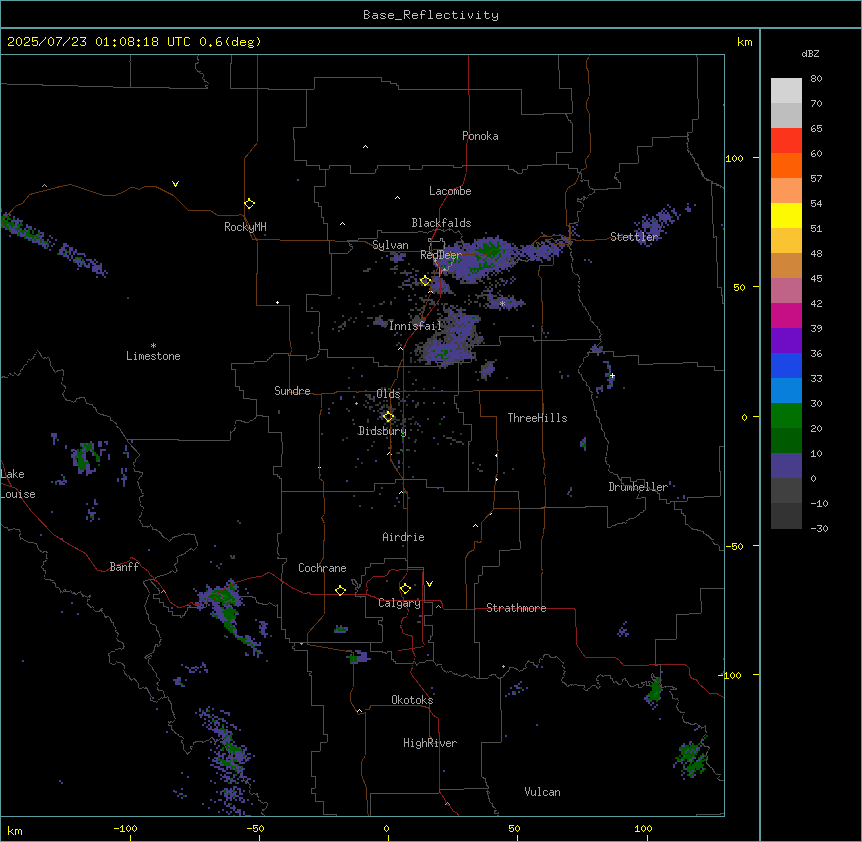The width and height of the screenshot is (862, 842).
Task: Click the km unit label at bottom left
Action: coord(15,831)
